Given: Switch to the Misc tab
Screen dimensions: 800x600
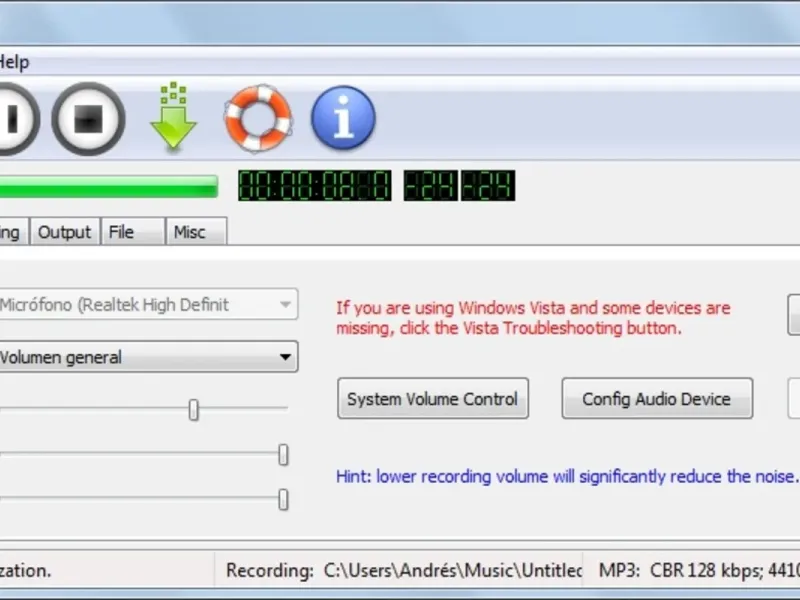Looking at the screenshot, I should 196,232.
